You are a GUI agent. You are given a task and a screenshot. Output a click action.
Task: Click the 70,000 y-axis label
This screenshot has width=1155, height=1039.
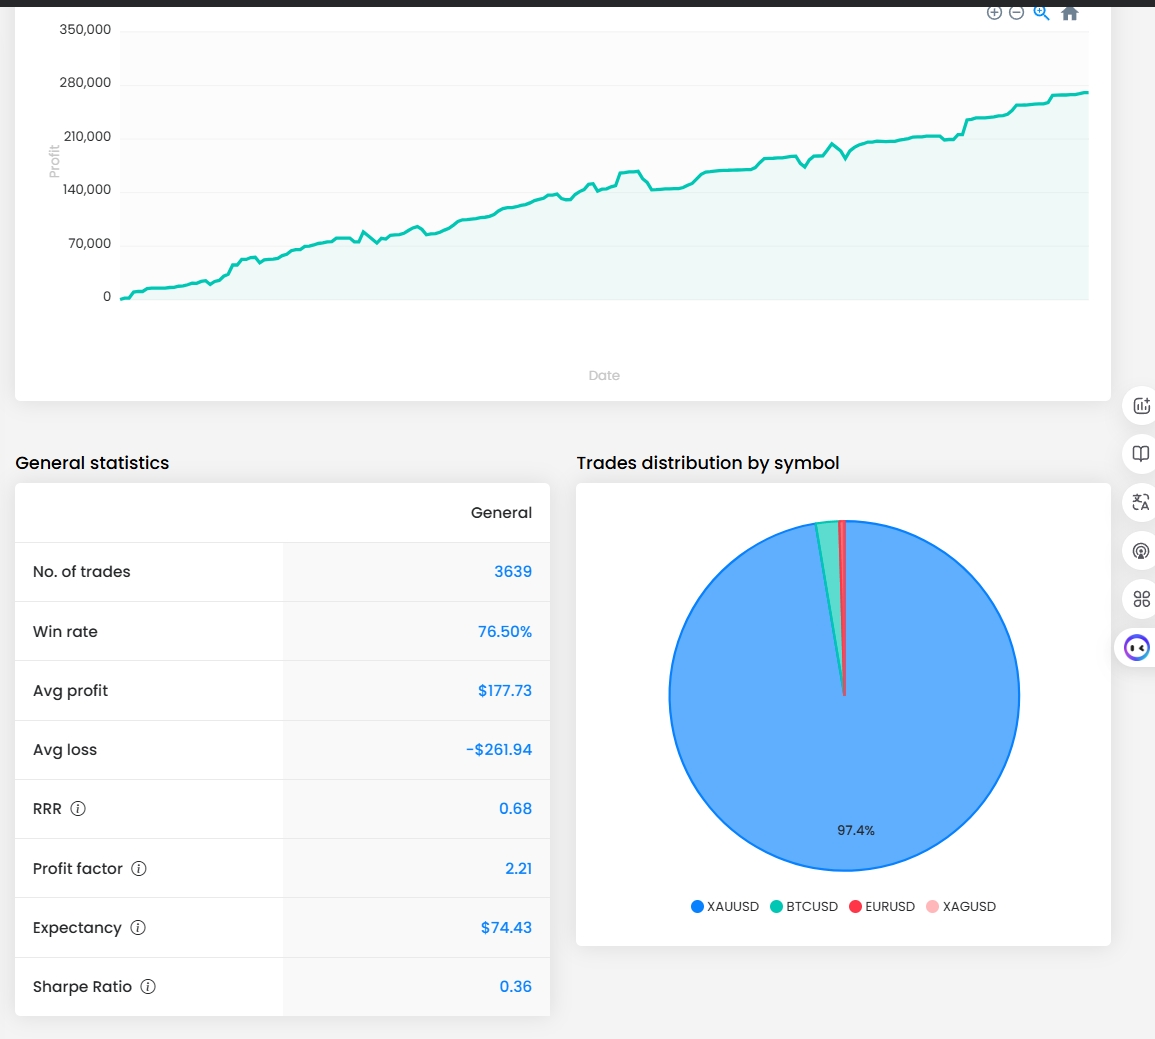[x=90, y=243]
